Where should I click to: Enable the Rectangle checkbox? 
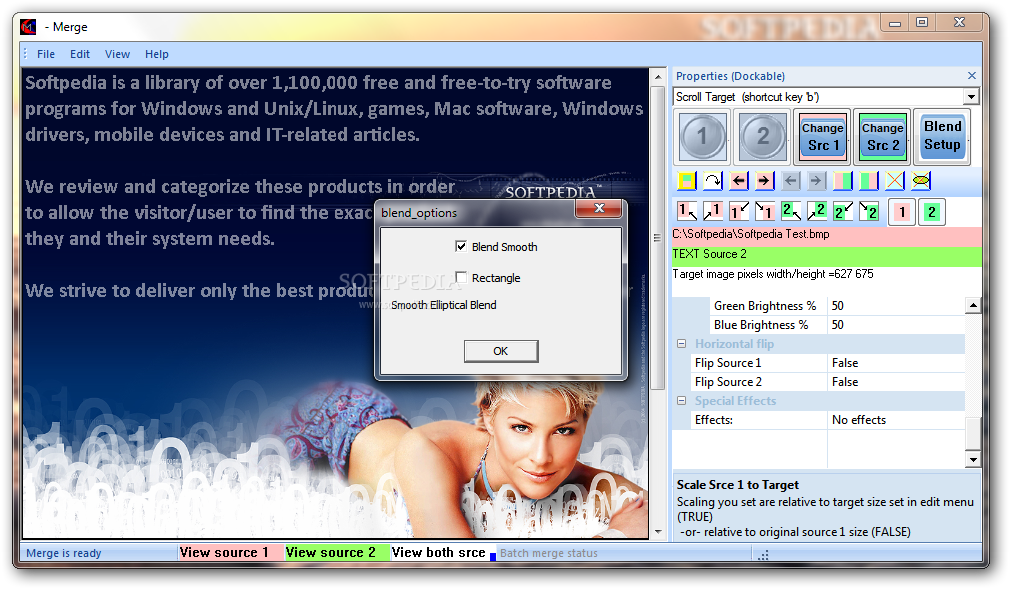click(461, 277)
